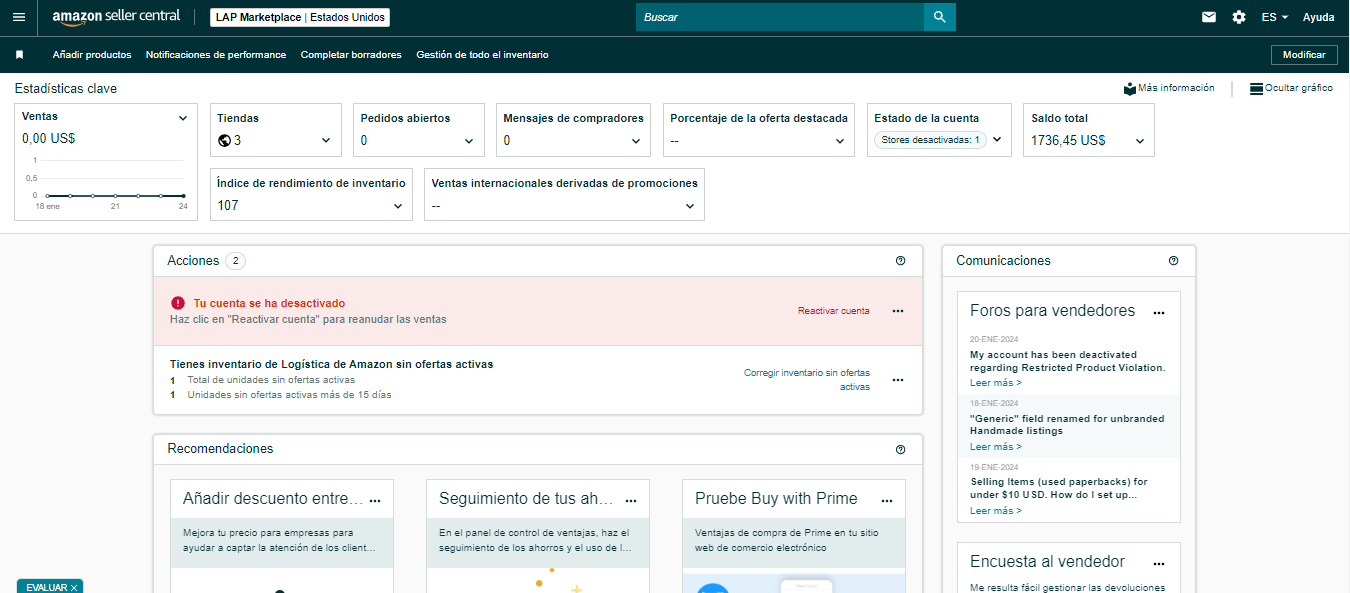Click Ocultar gráfico link

tap(1298, 88)
